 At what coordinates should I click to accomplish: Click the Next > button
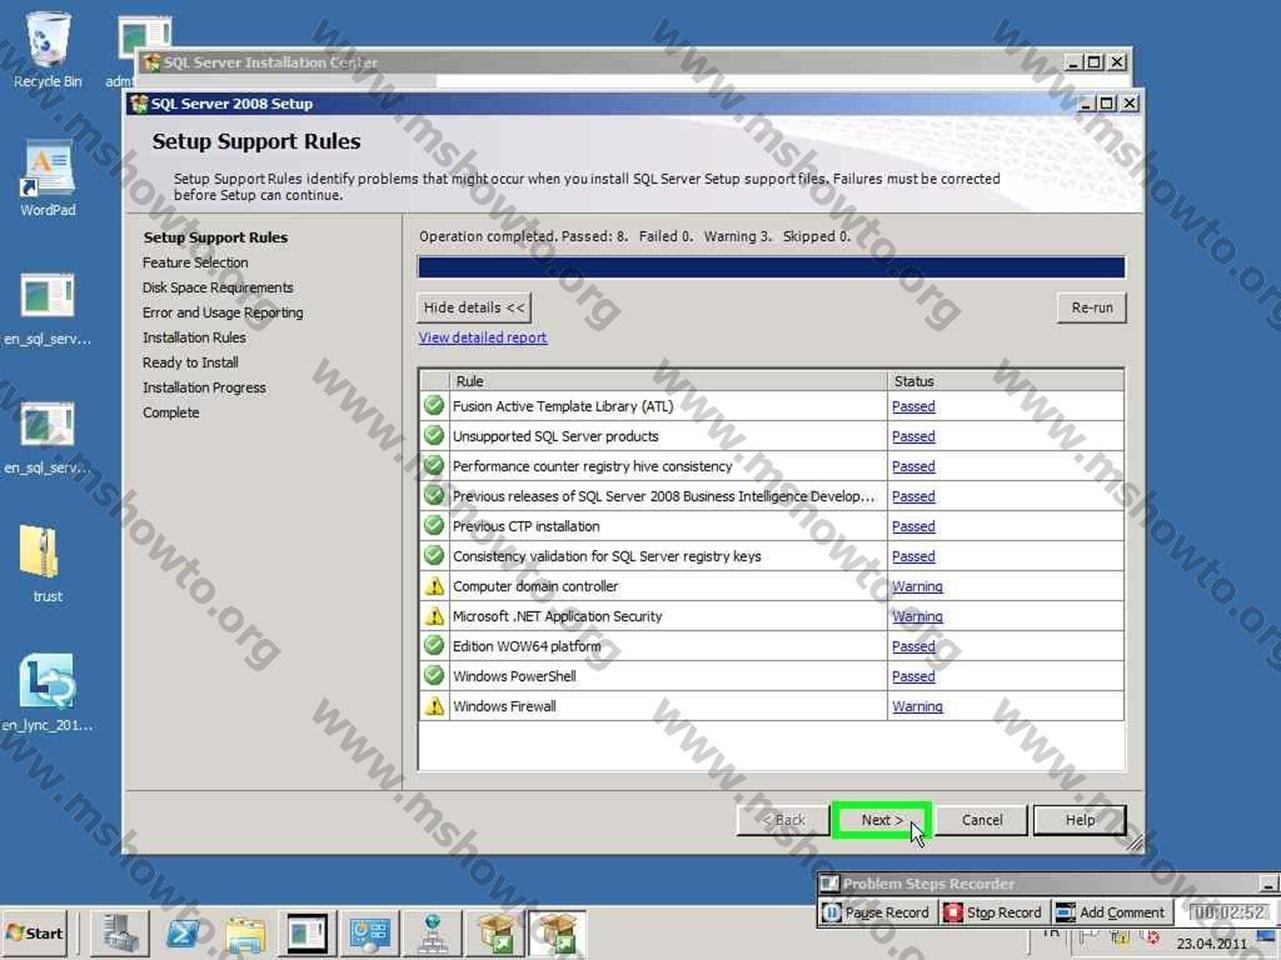point(882,820)
